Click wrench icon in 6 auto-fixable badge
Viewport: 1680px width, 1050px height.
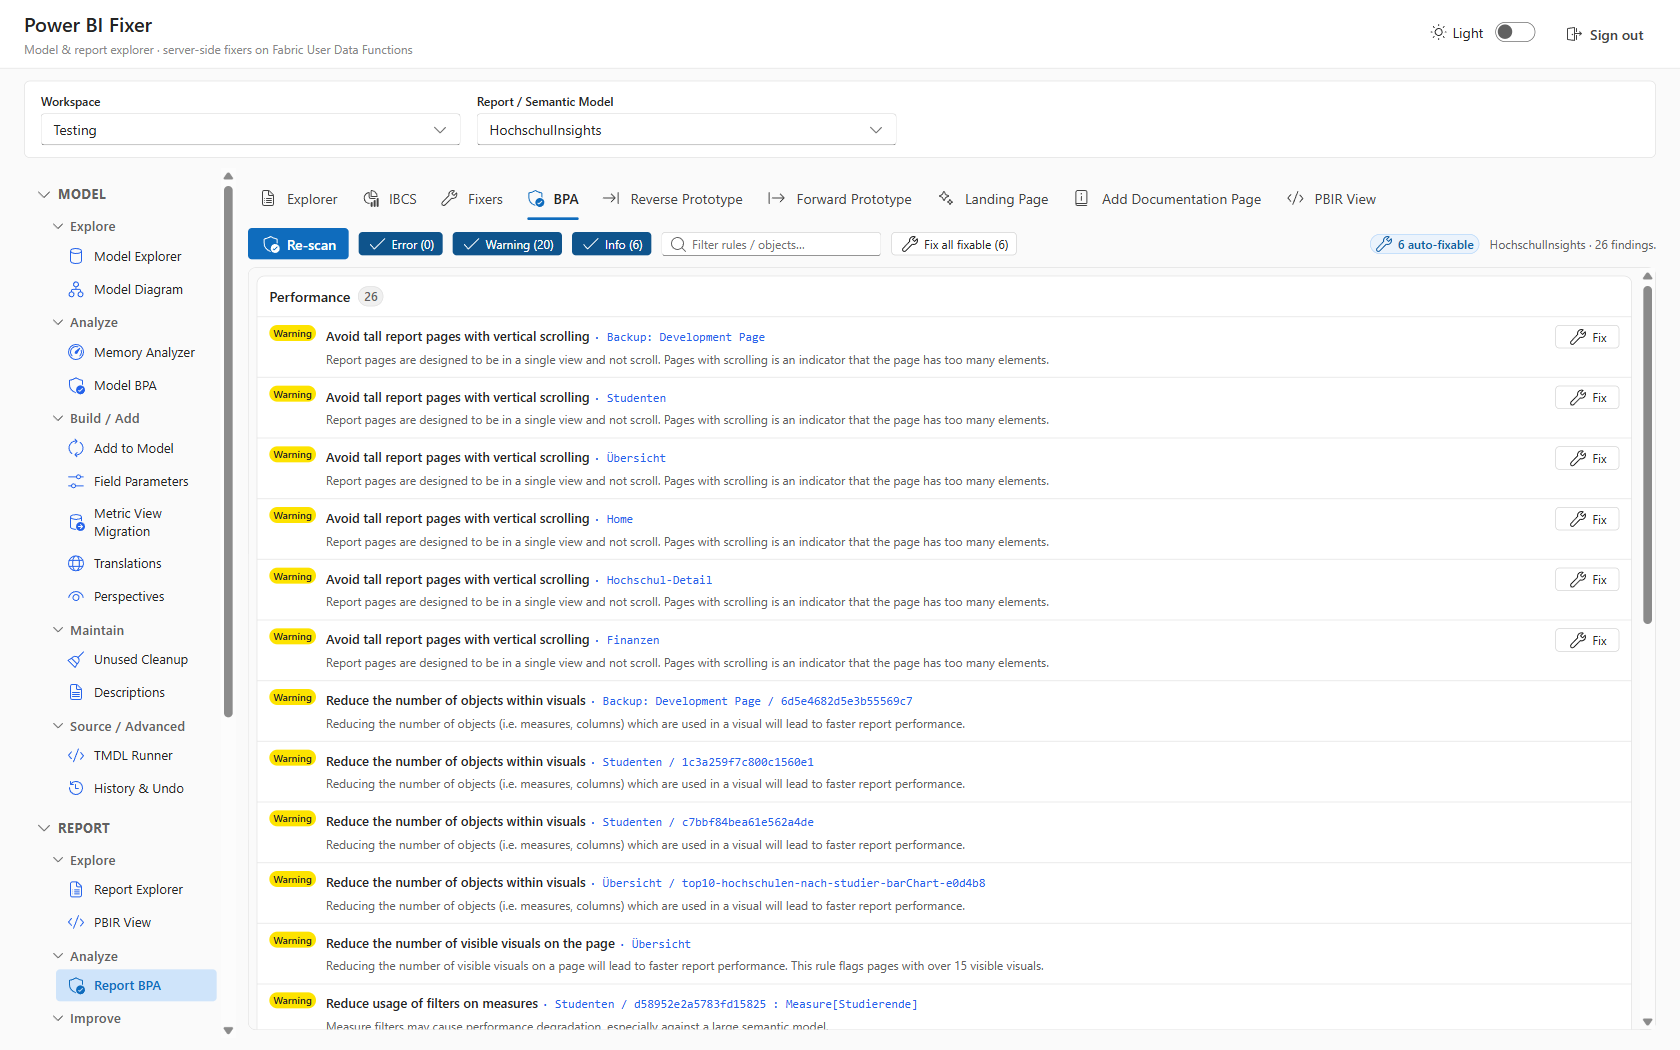coord(1384,244)
